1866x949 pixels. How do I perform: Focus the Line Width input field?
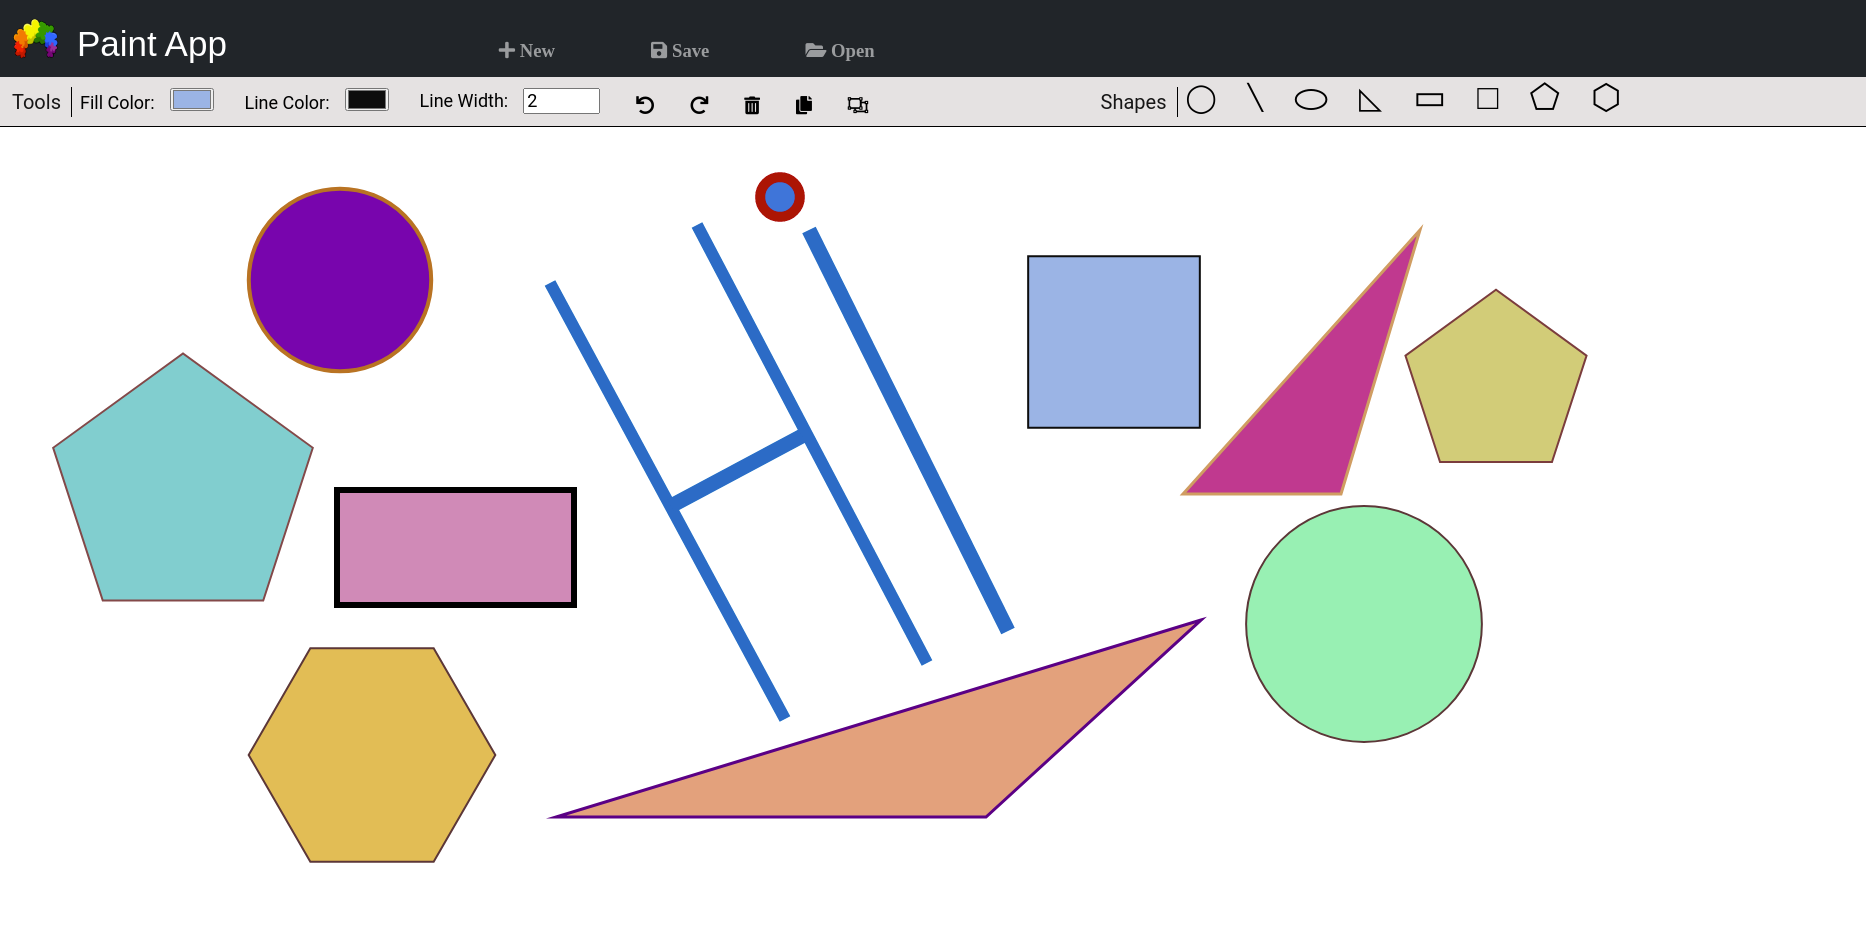[561, 101]
